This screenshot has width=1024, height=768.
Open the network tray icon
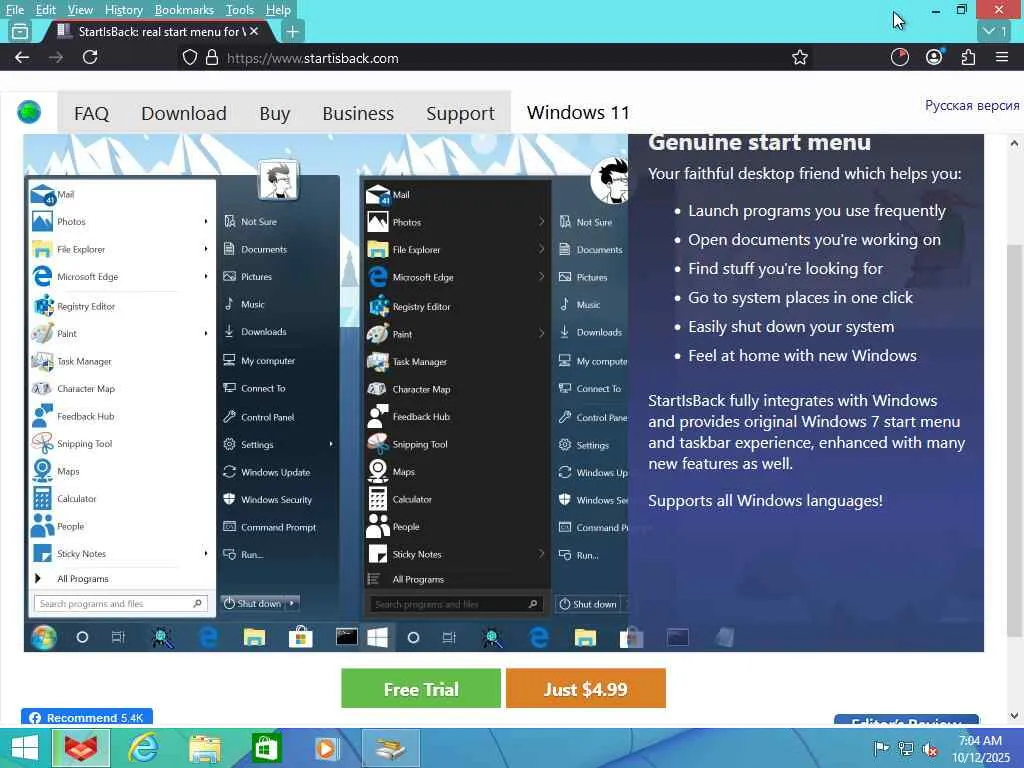(x=905, y=748)
